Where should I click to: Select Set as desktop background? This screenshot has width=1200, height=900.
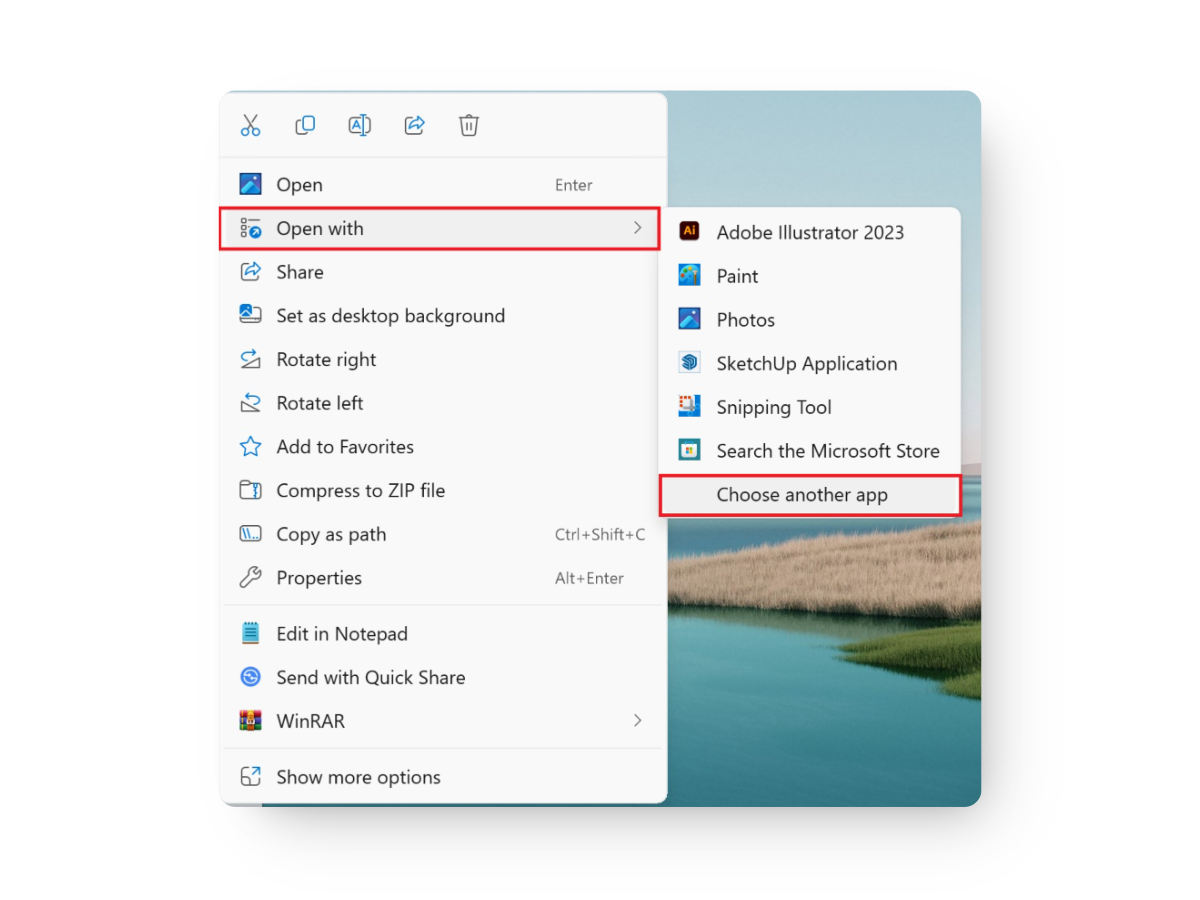(x=390, y=315)
